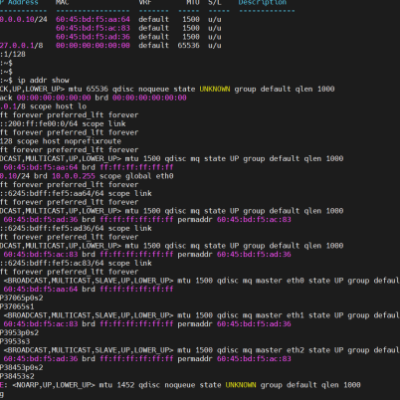Image resolution: width=400 pixels, height=400 pixels.
Task: Select yellow UNKNOWN on the mtu 65536 line
Action: (215, 89)
